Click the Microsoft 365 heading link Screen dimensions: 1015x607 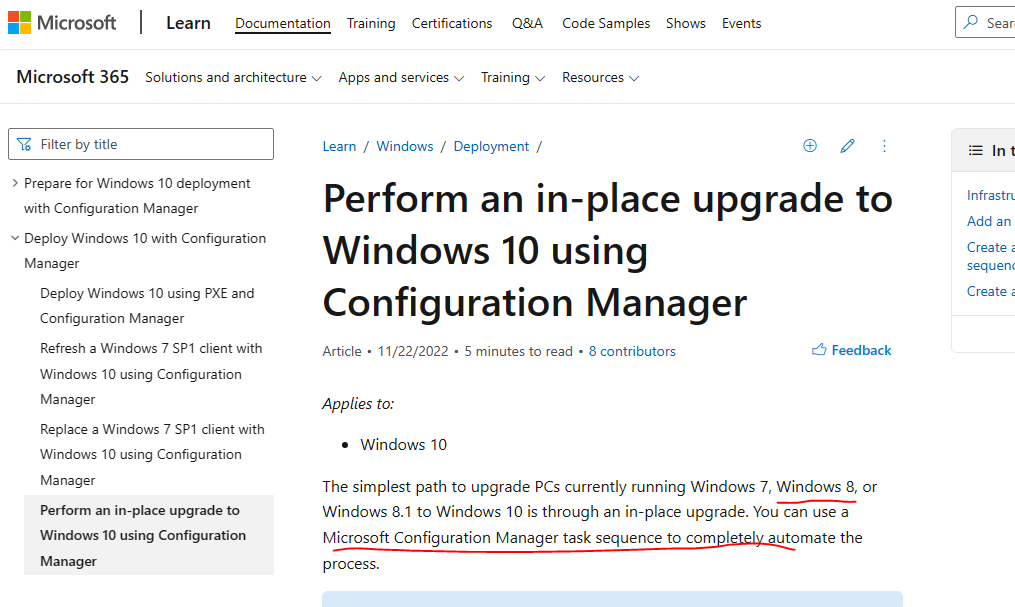(x=72, y=77)
